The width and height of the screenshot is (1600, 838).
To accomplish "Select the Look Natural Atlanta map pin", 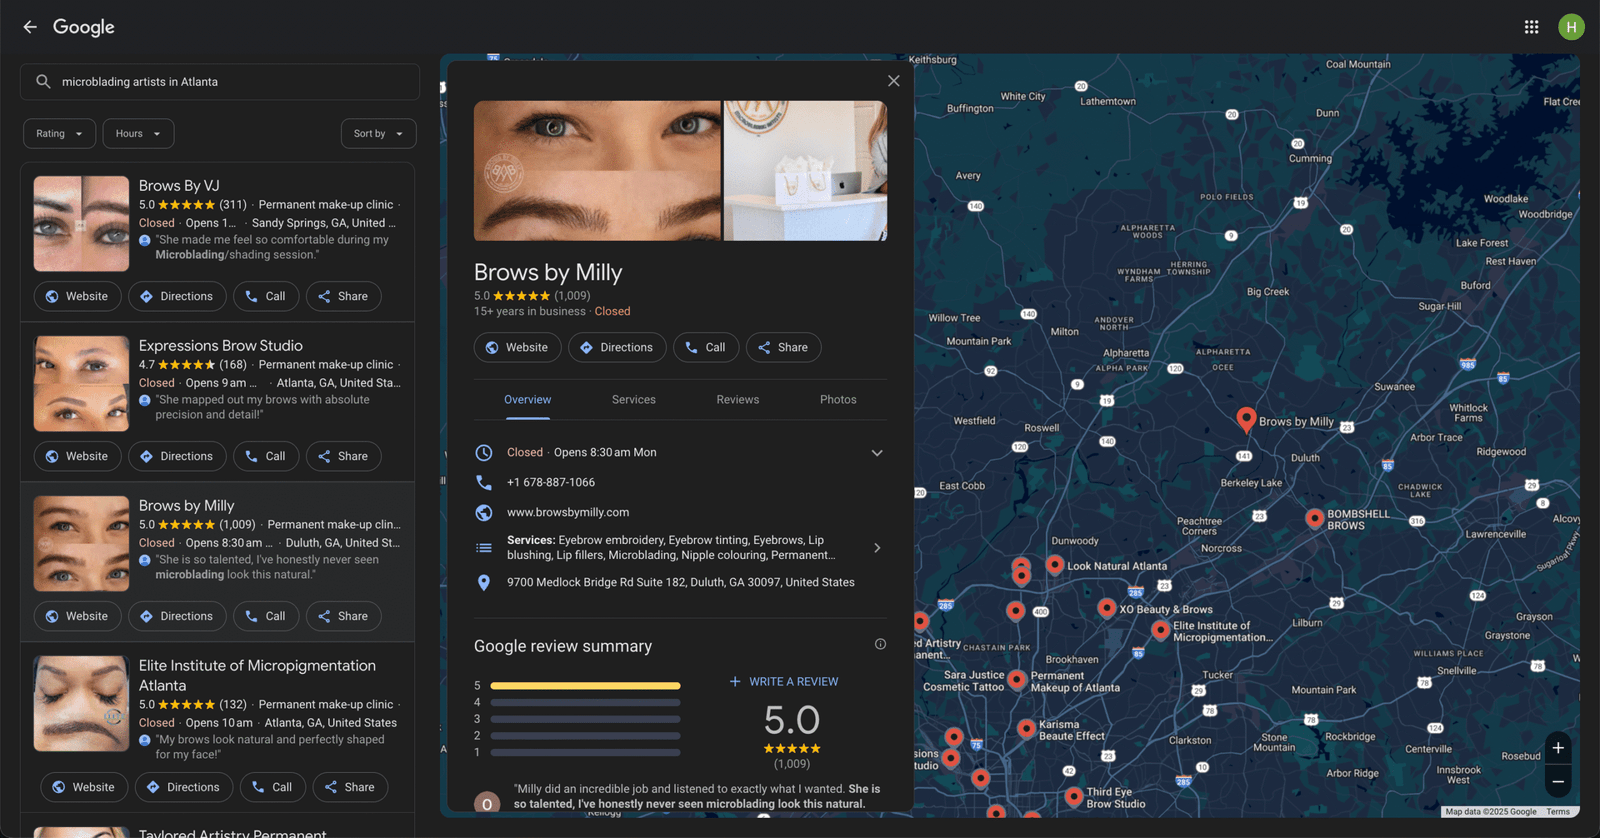I will tap(1054, 565).
